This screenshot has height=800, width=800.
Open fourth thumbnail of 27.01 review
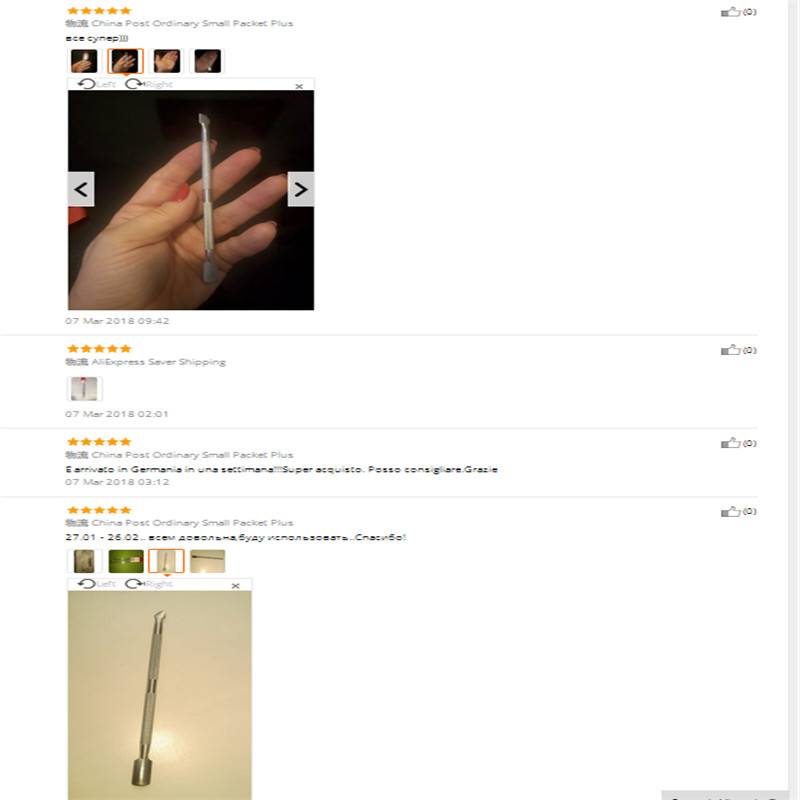click(x=208, y=561)
